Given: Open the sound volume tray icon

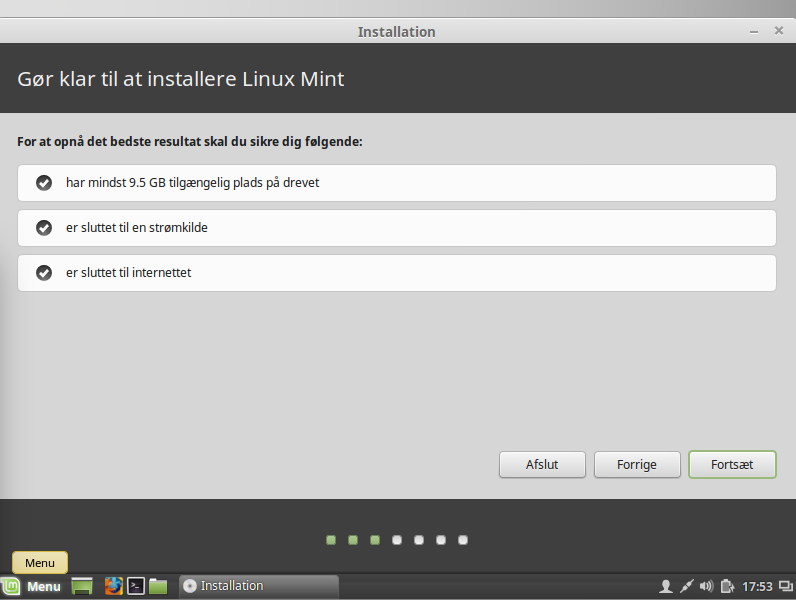Looking at the screenshot, I should [x=706, y=587].
